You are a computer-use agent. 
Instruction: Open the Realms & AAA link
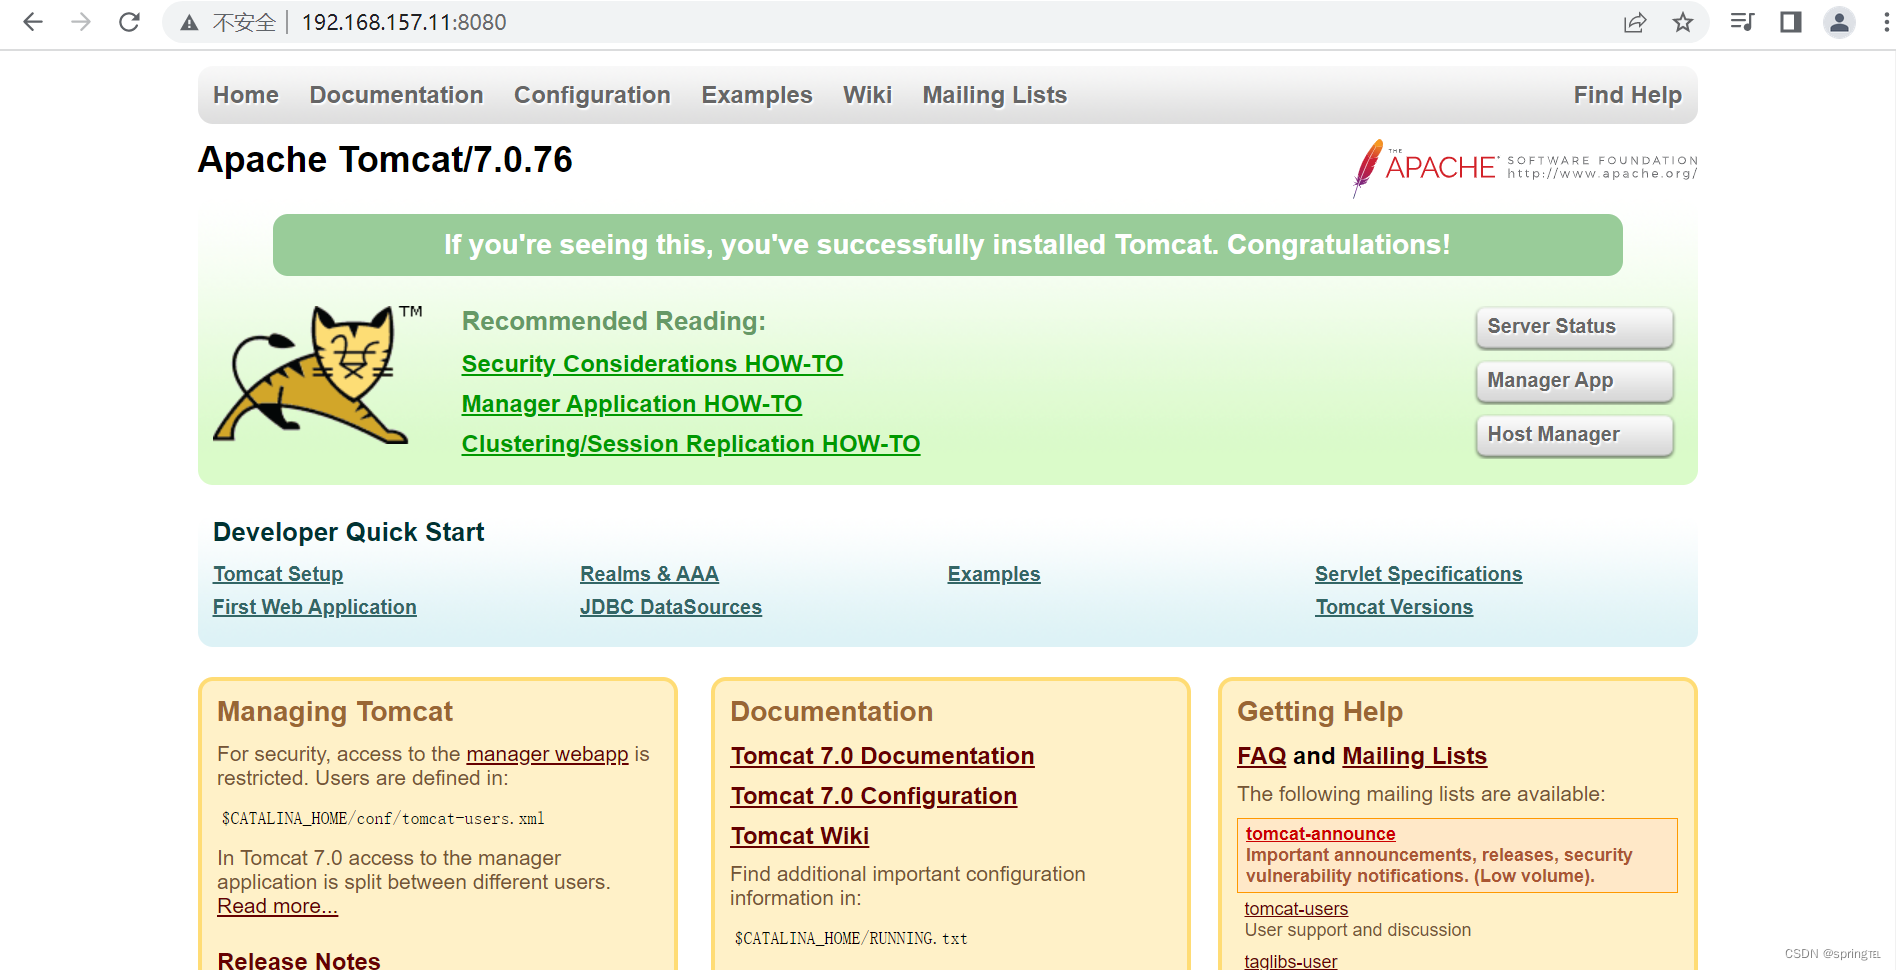pyautogui.click(x=649, y=574)
